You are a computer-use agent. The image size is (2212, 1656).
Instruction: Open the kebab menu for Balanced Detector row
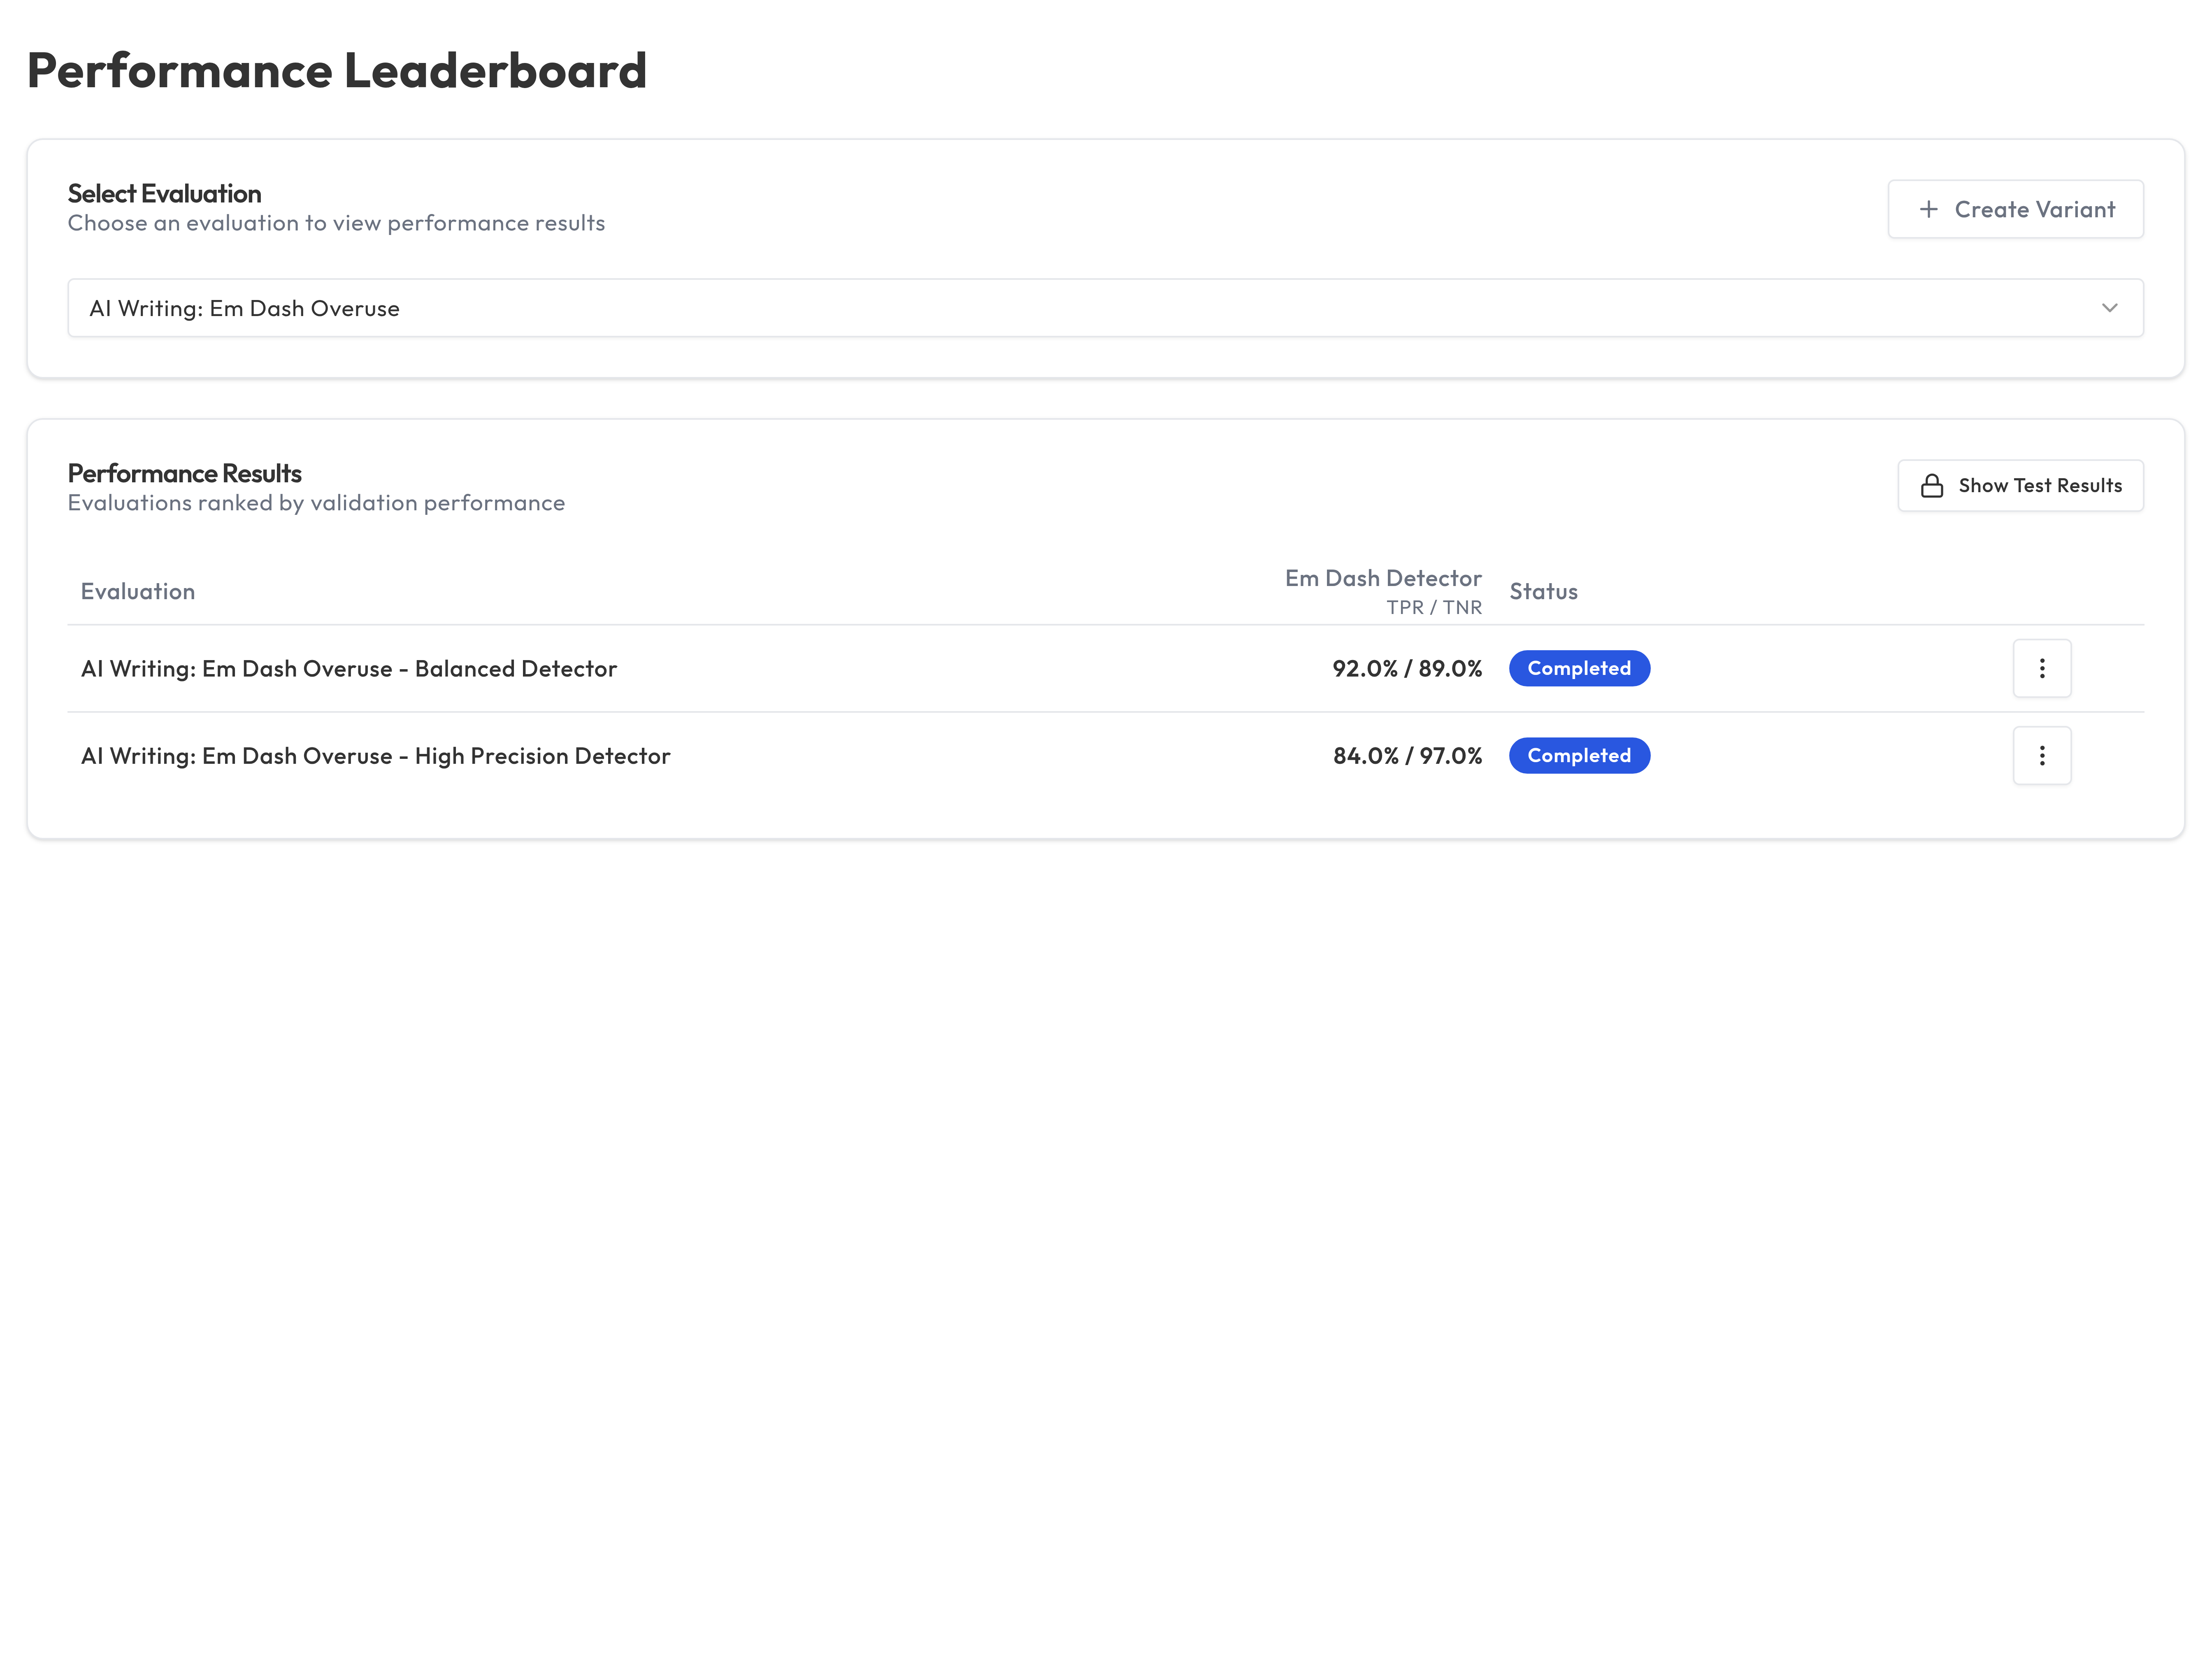coord(2042,668)
